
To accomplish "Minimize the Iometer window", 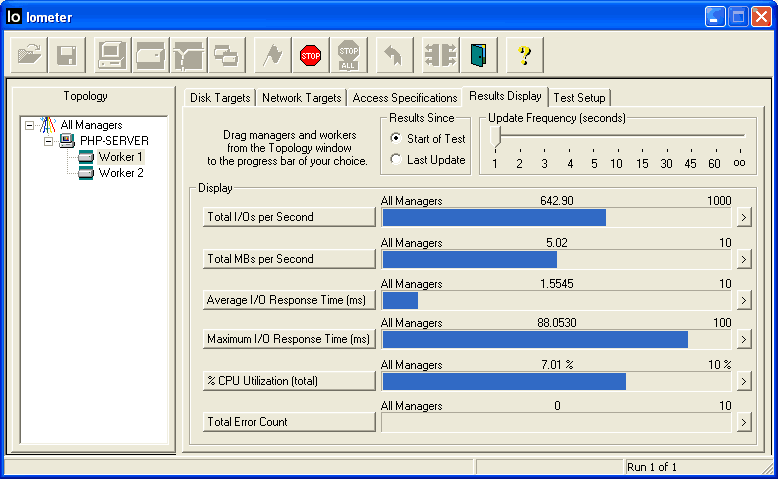I will (x=715, y=17).
